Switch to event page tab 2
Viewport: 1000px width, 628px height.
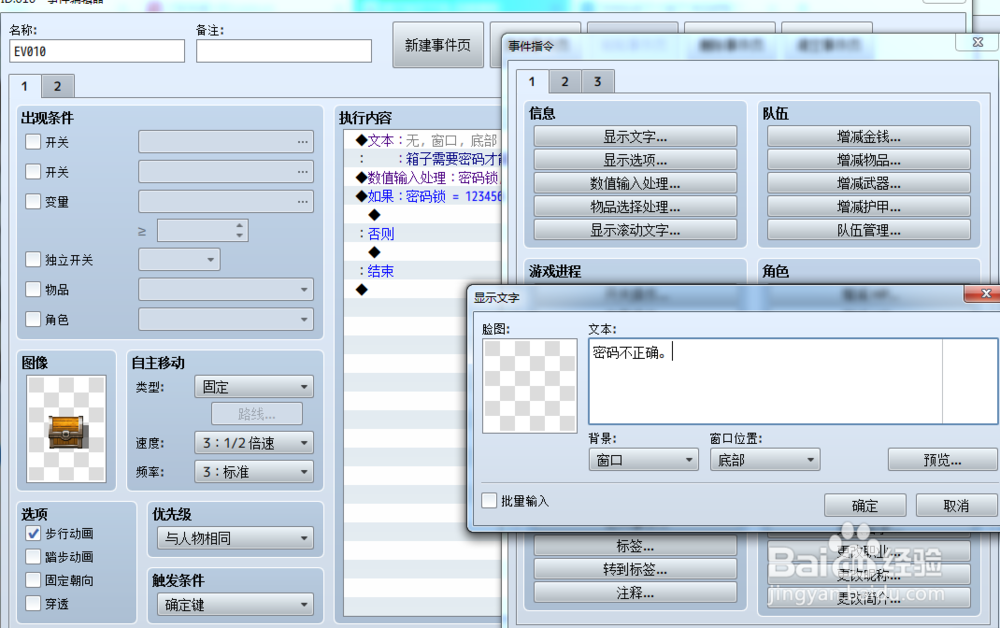tap(57, 86)
